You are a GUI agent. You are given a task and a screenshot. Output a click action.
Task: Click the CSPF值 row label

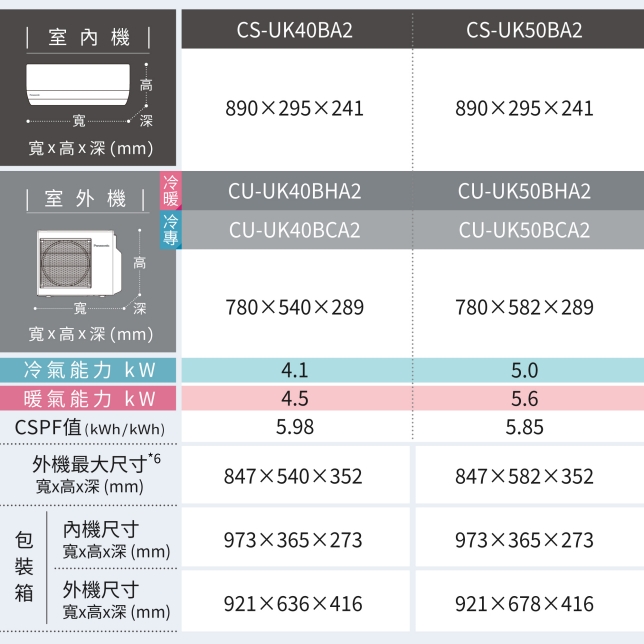coord(89,428)
